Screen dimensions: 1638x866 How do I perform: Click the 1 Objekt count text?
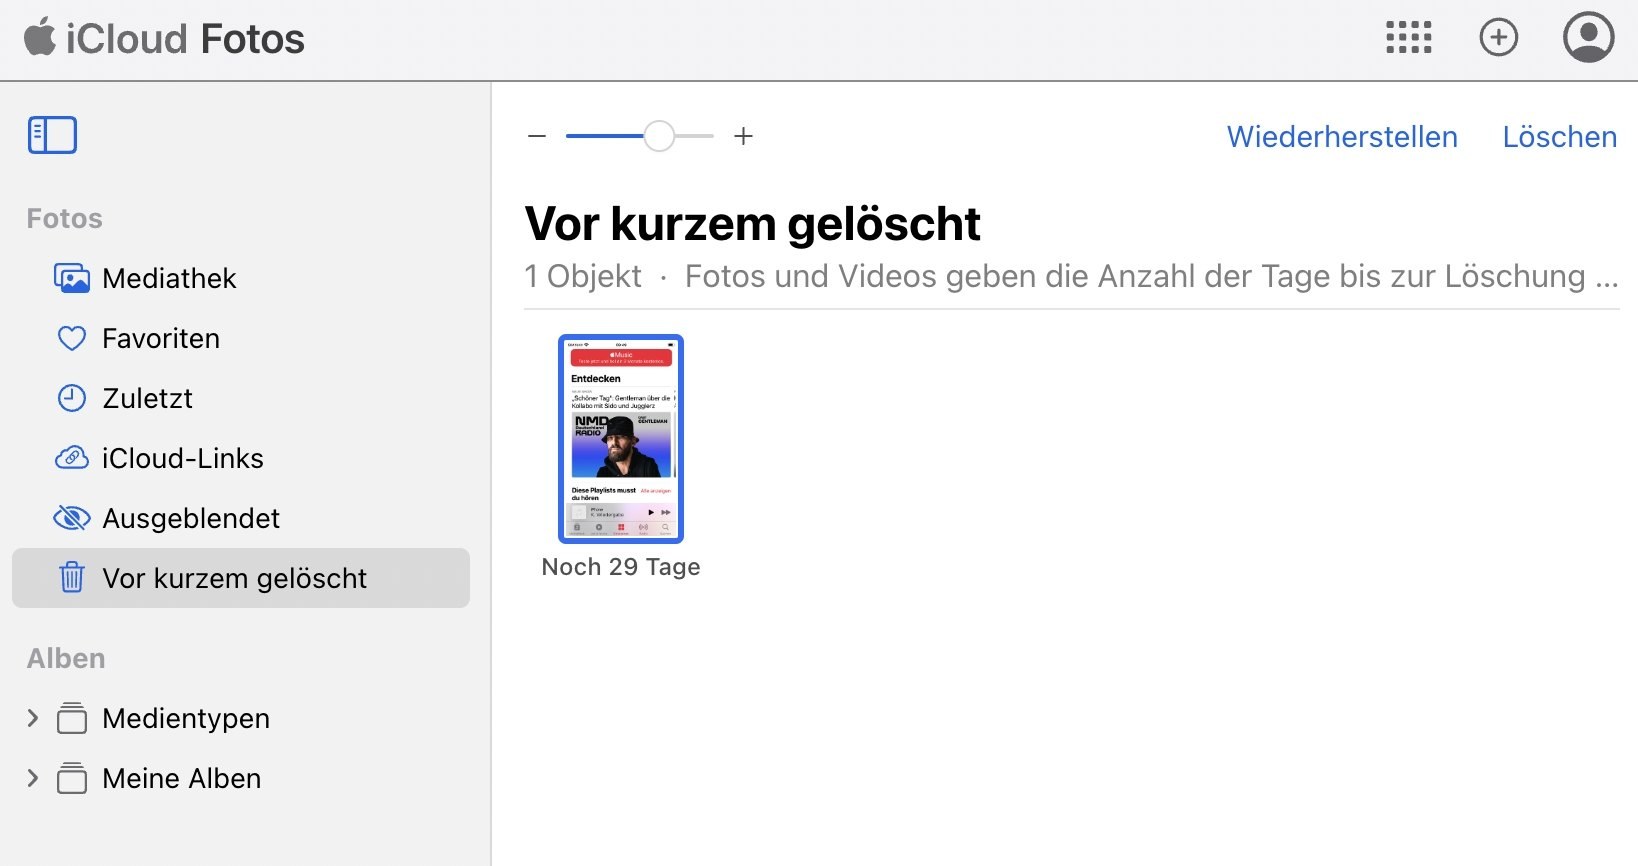[583, 276]
